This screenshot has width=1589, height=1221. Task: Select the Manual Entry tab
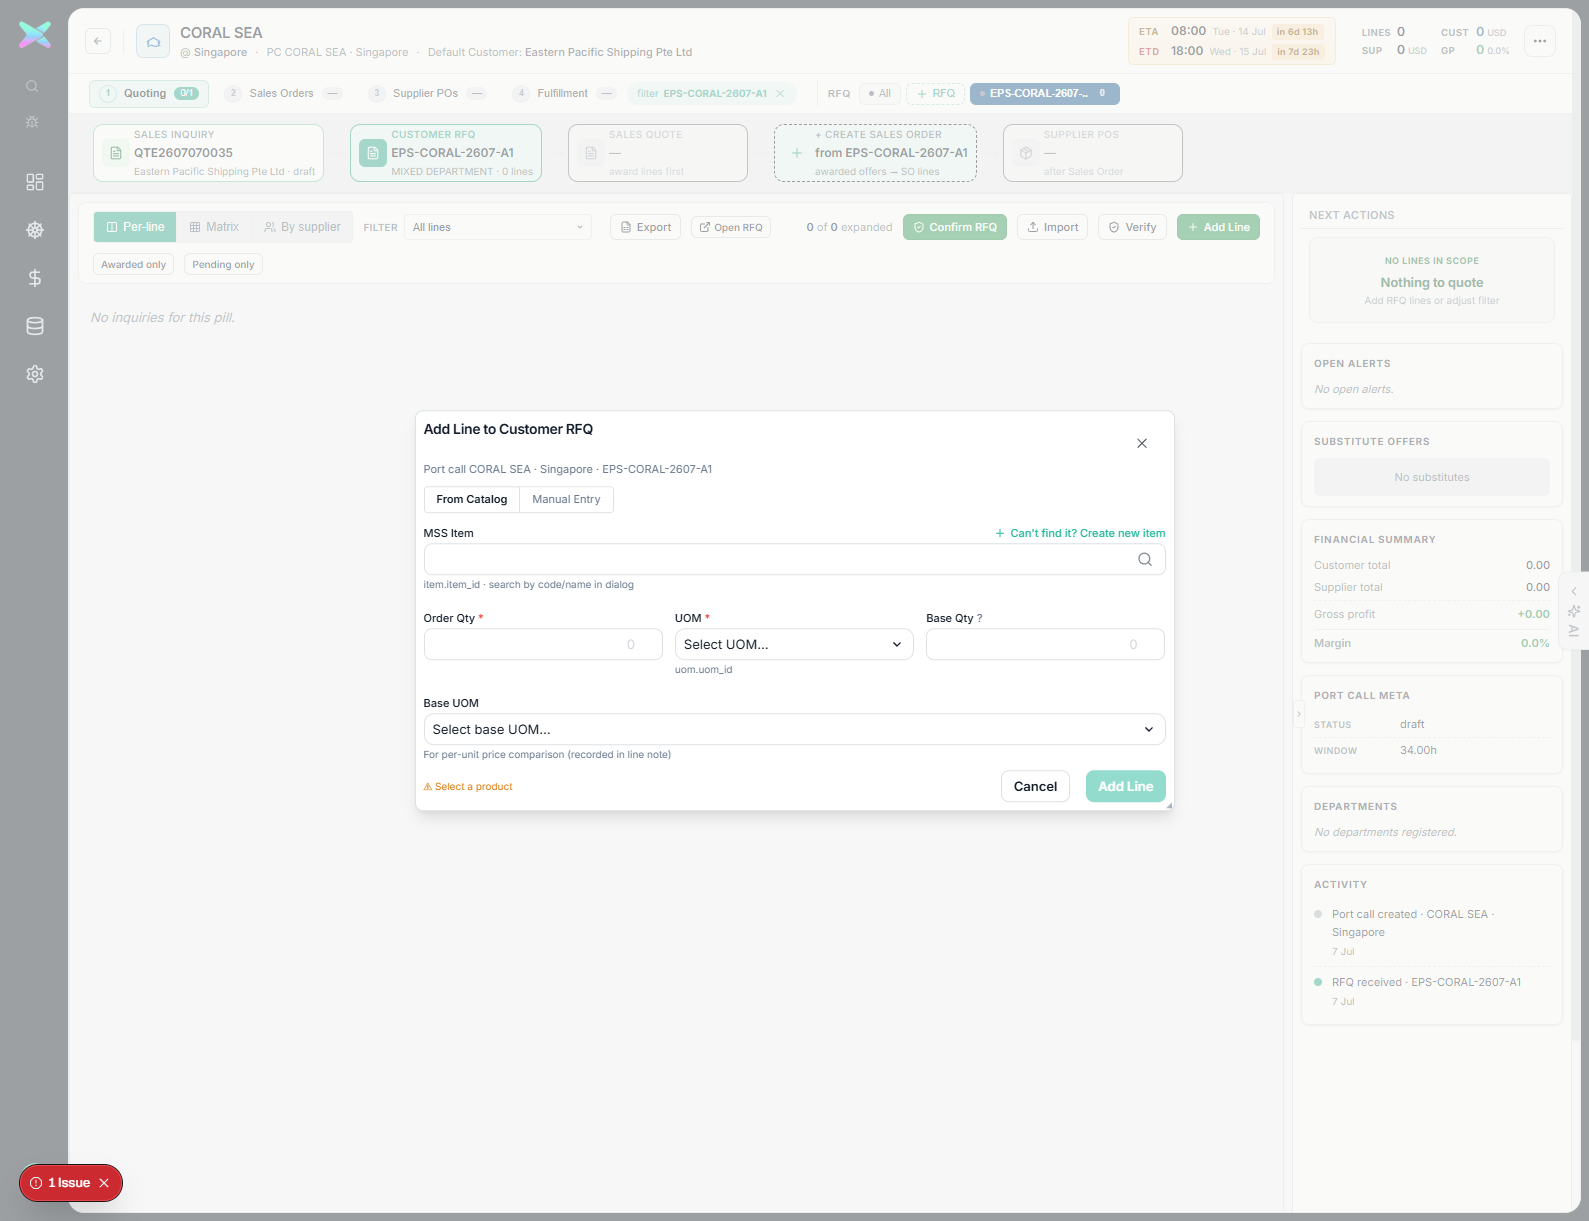pyautogui.click(x=566, y=500)
